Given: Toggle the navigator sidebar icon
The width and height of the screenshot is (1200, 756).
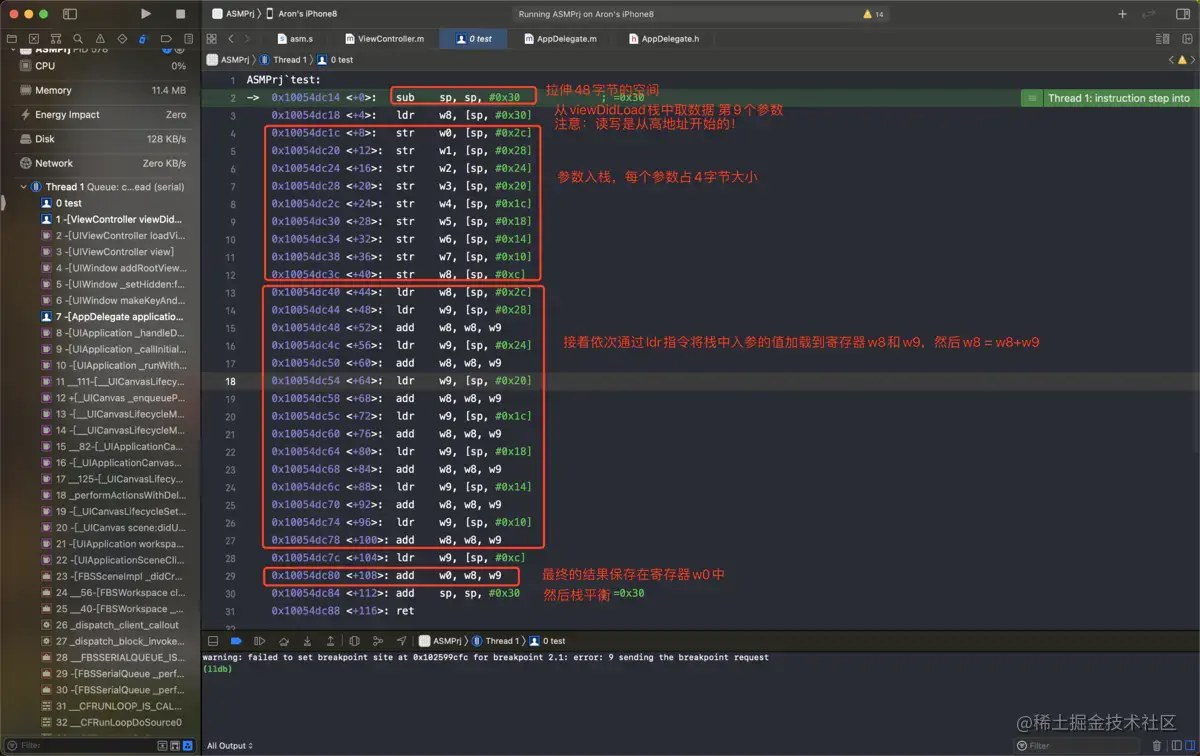Looking at the screenshot, I should [x=70, y=14].
